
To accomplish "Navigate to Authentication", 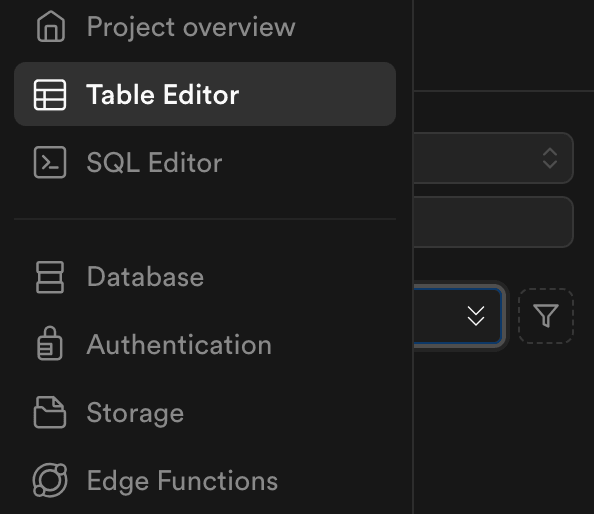I will click(x=179, y=345).
